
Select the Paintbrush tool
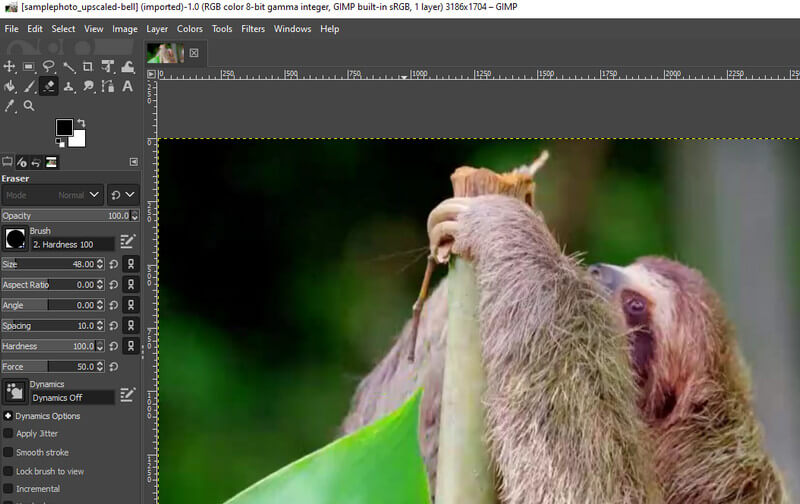click(x=29, y=86)
